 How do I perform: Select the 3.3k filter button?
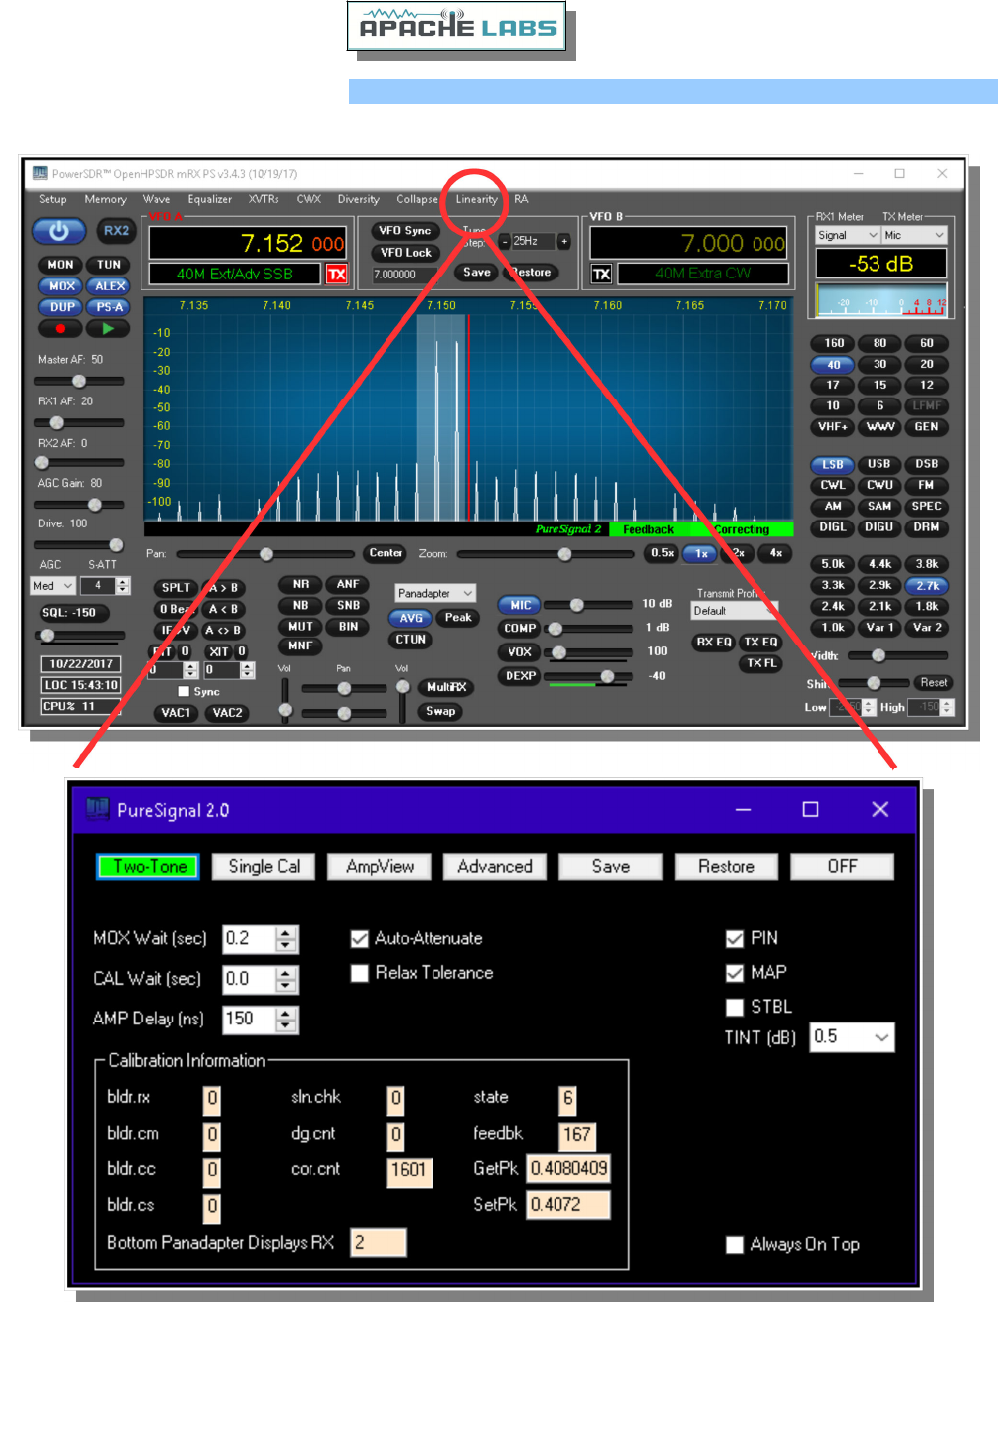pos(833,585)
